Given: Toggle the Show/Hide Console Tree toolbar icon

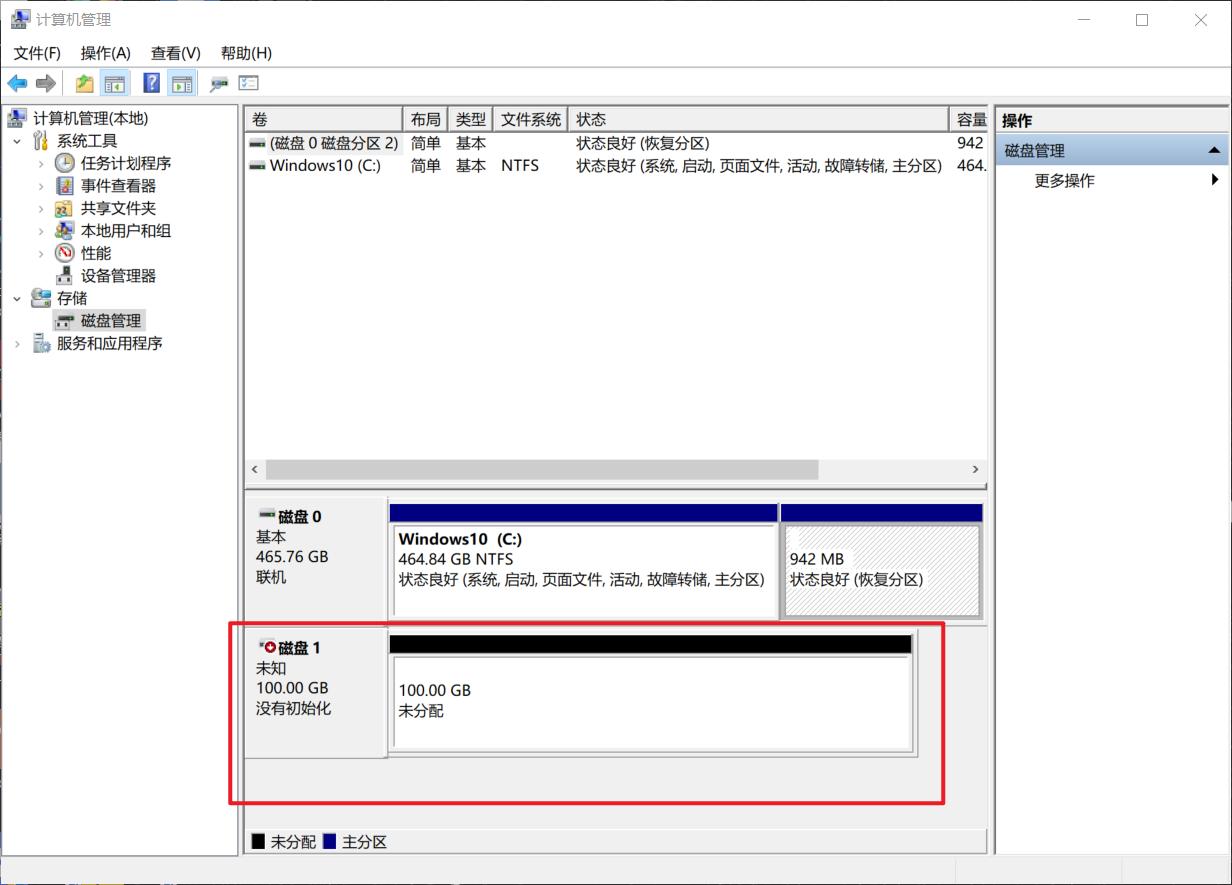Looking at the screenshot, I should click(115, 84).
